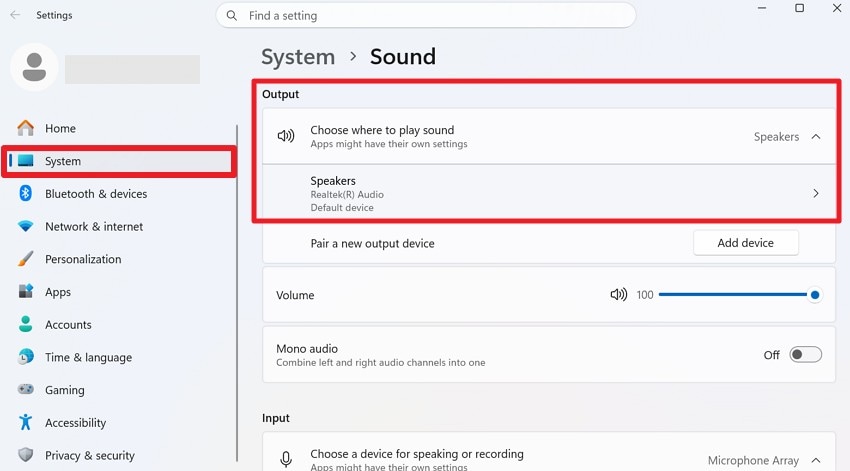The width and height of the screenshot is (850, 471).
Task: Click the Accounts person icon
Action: 25,324
